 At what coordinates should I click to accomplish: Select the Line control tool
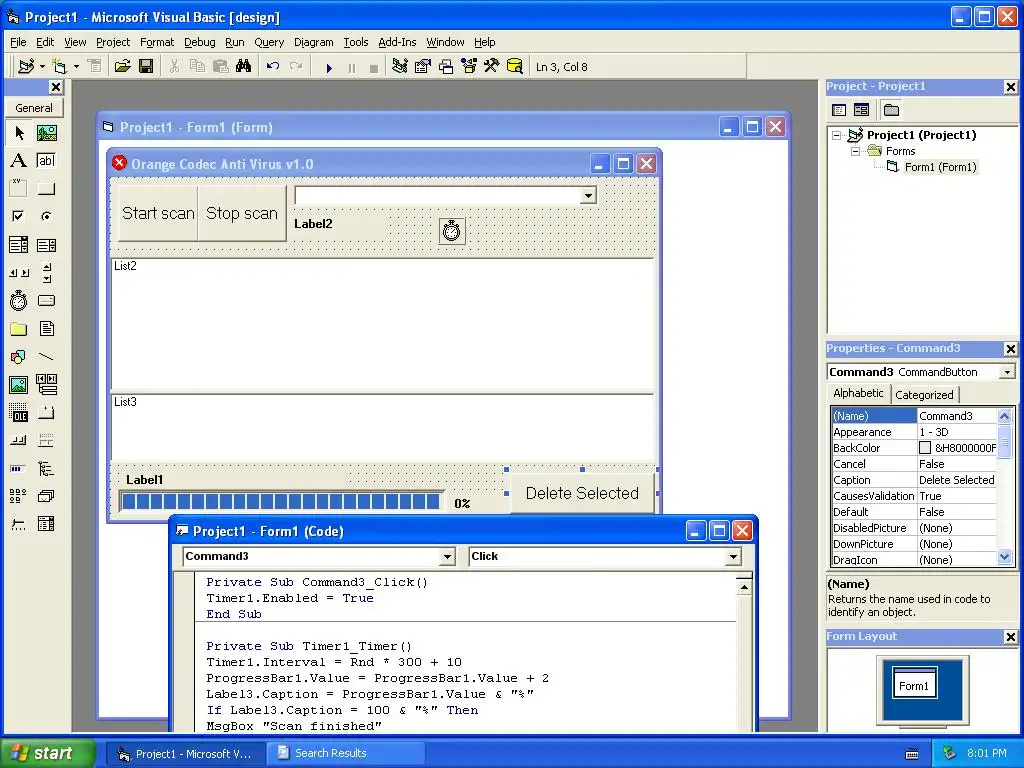click(x=46, y=357)
